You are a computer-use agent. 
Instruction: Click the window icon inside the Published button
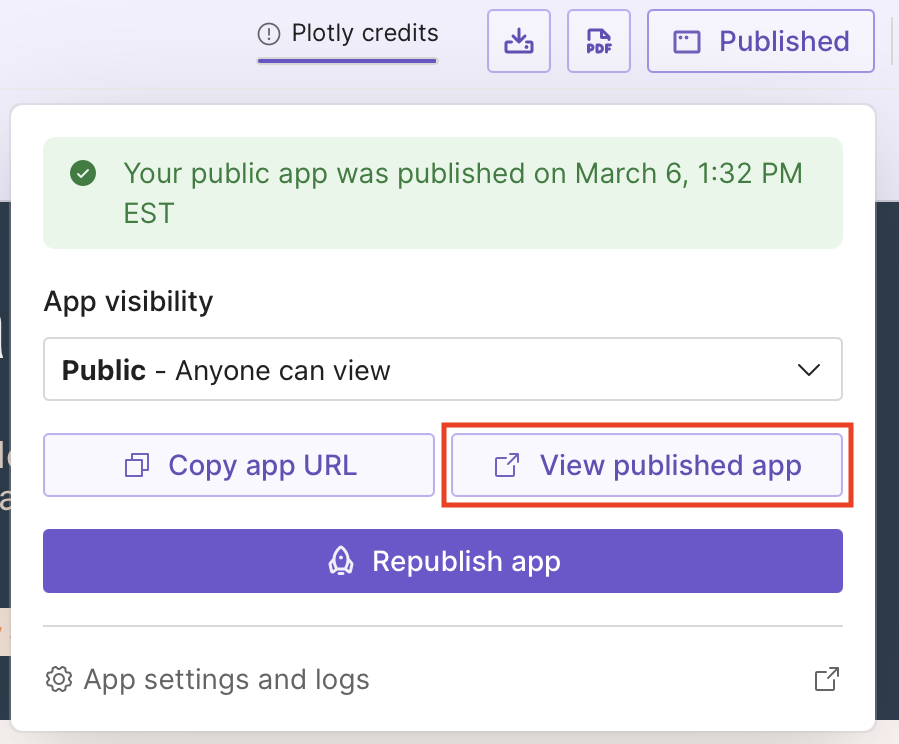(x=685, y=41)
